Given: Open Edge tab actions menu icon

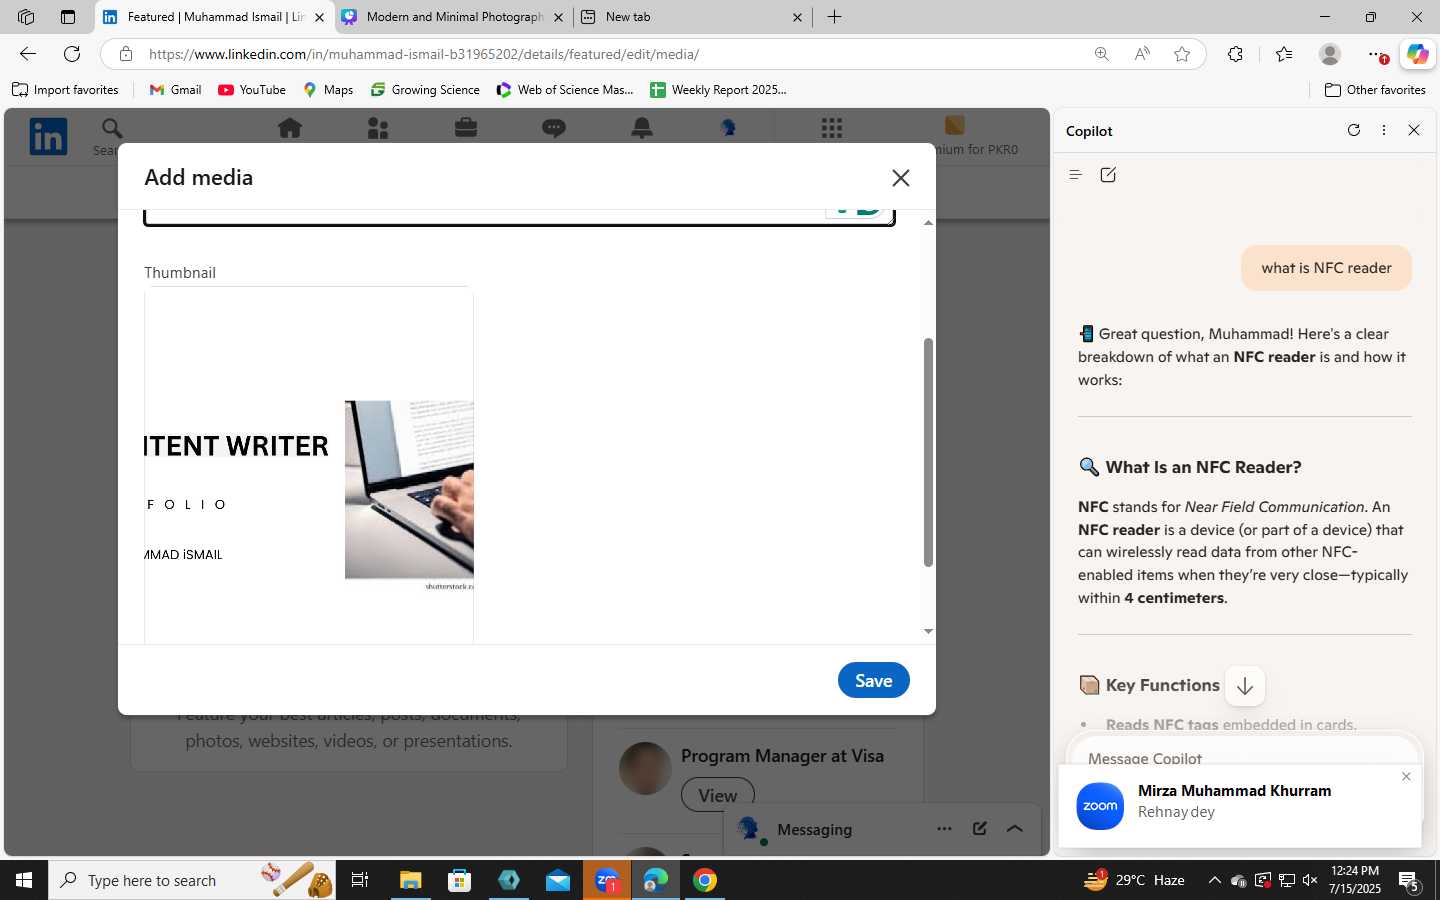Looking at the screenshot, I should tap(68, 17).
